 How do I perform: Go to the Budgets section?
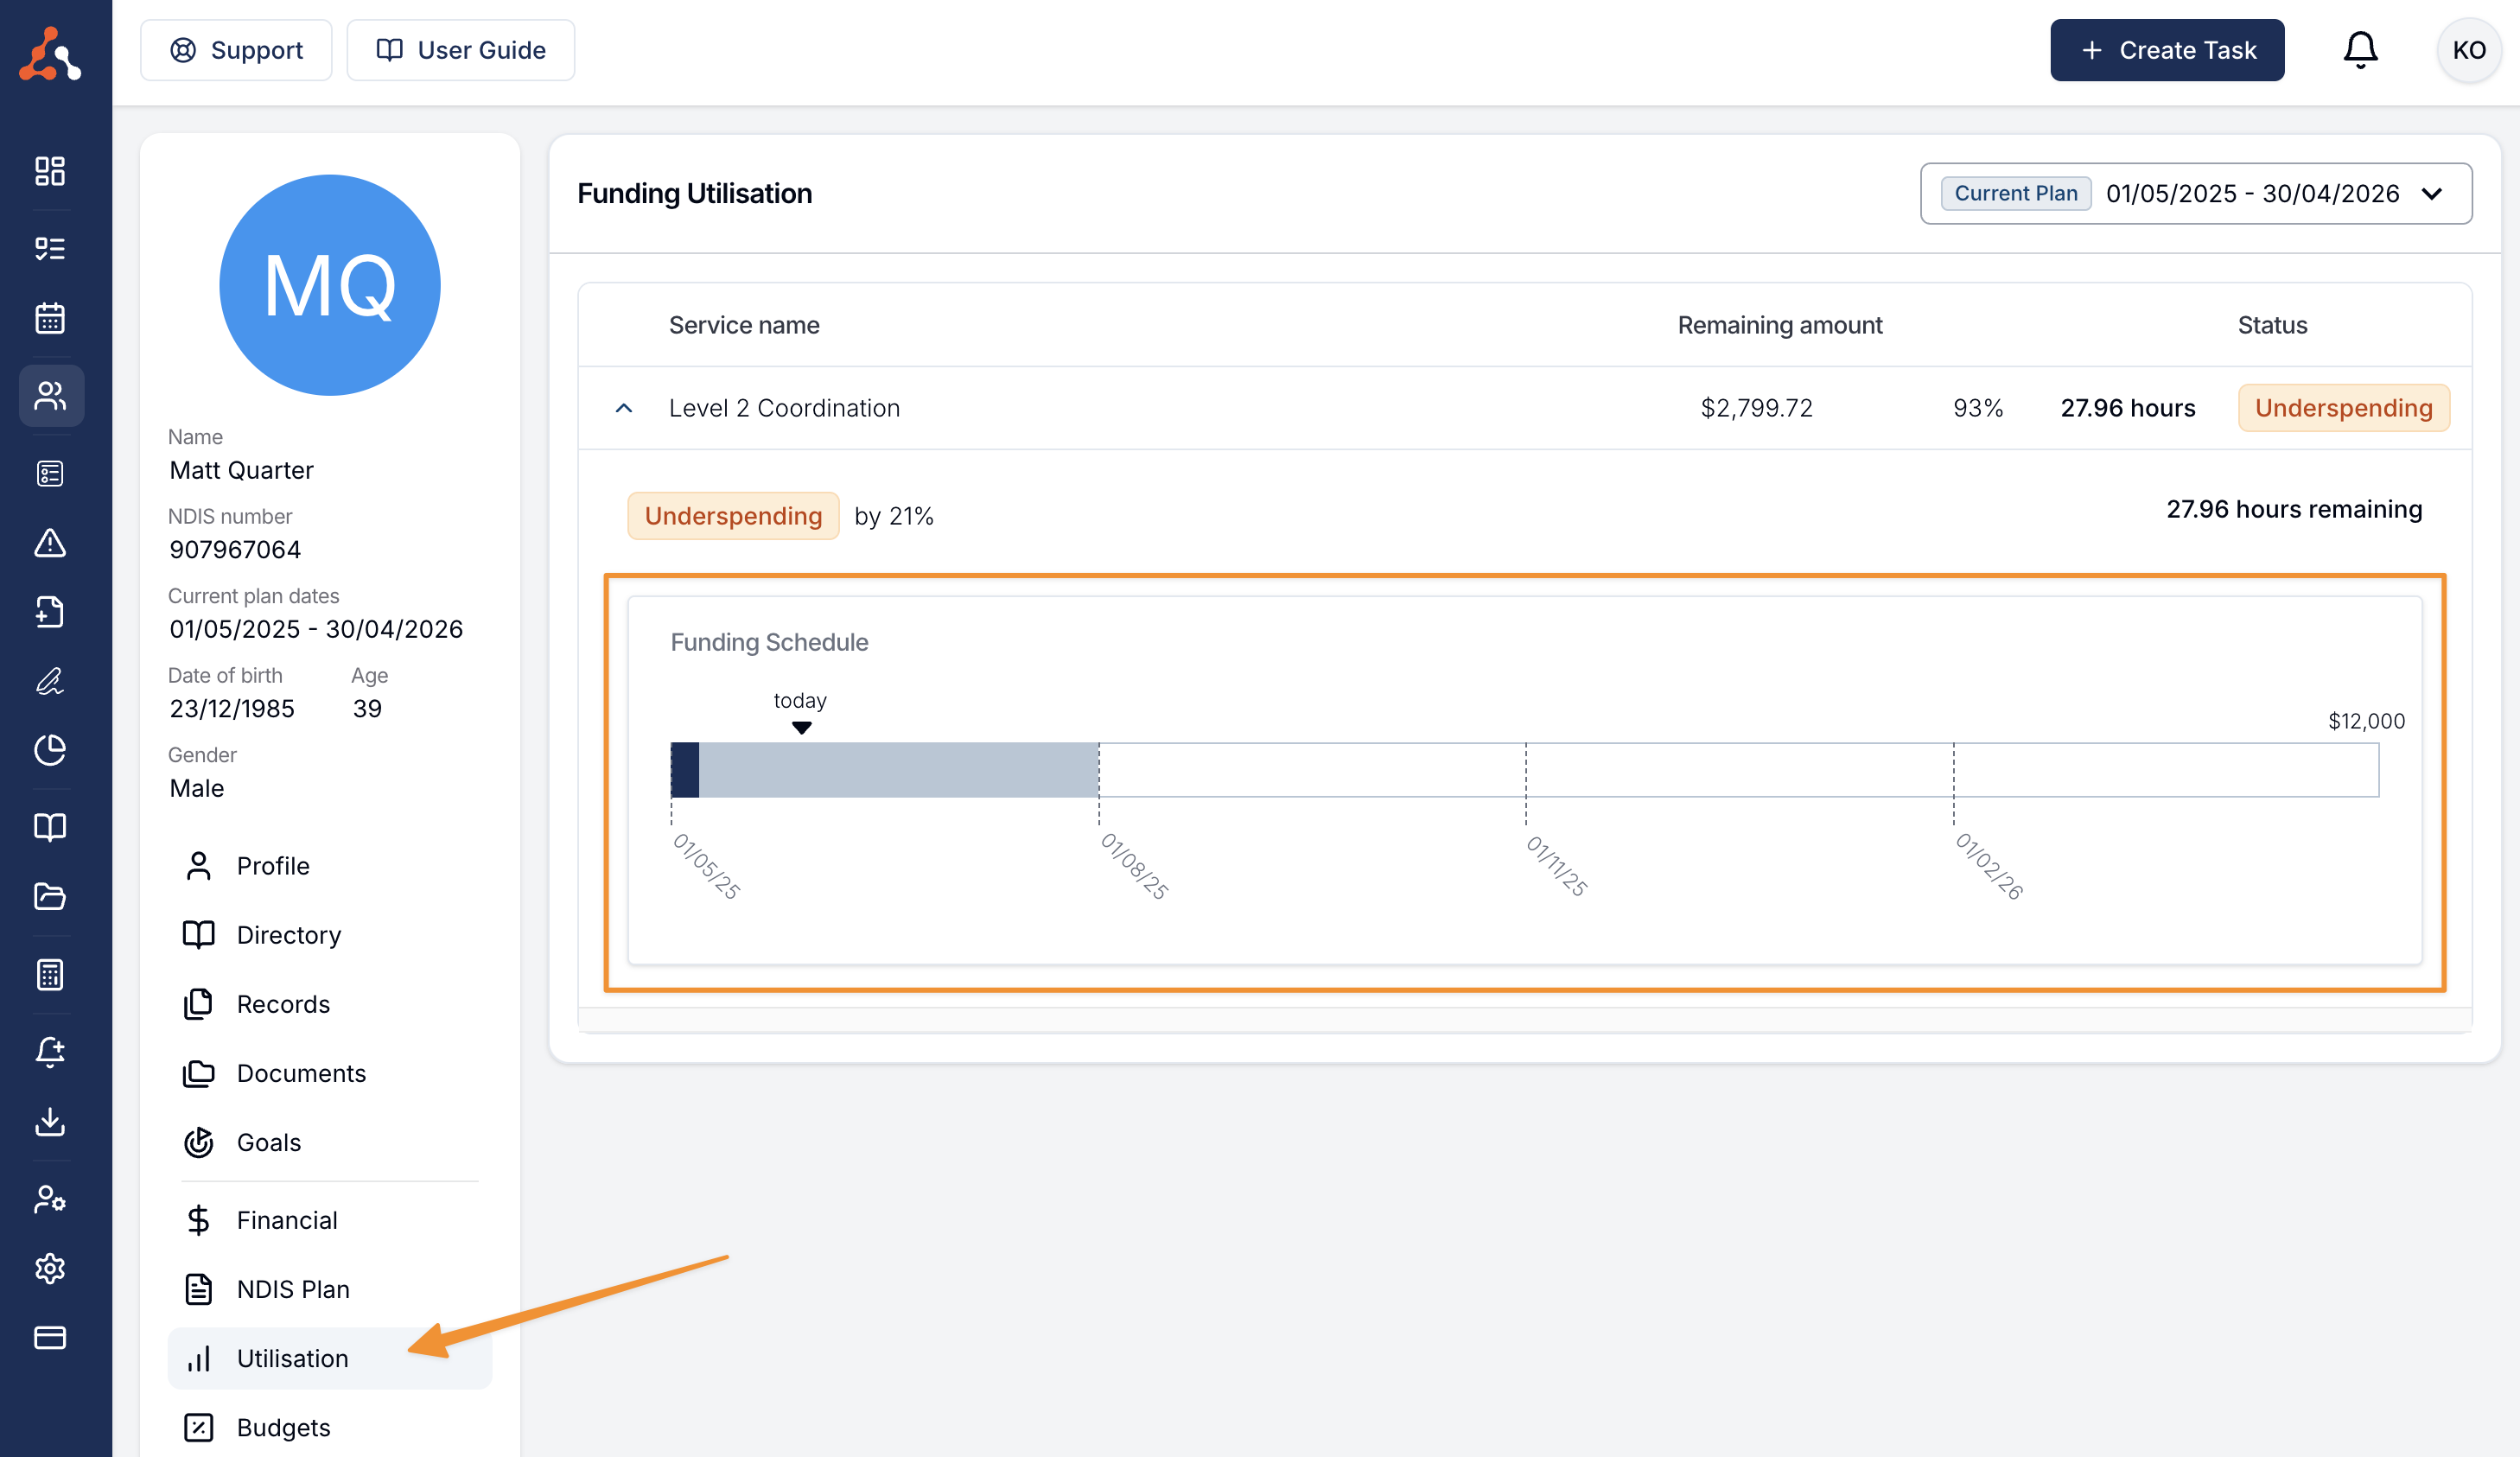click(x=283, y=1427)
